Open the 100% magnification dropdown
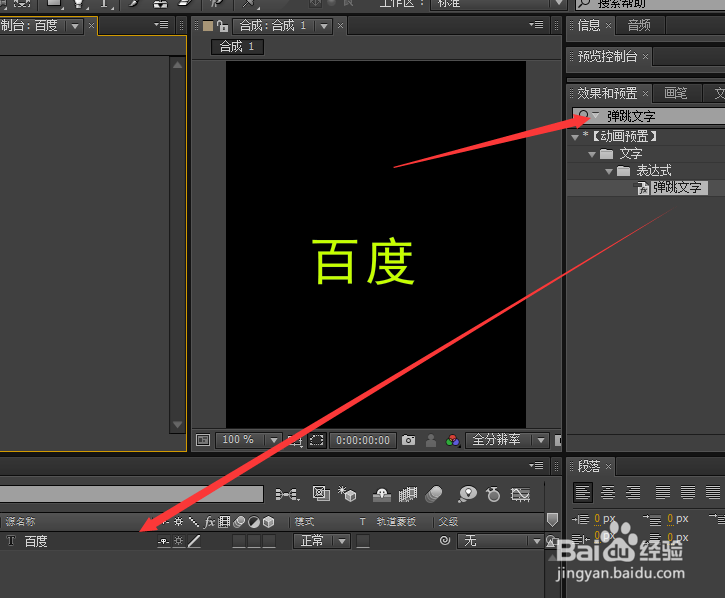Viewport: 725px width, 598px height. [248, 440]
